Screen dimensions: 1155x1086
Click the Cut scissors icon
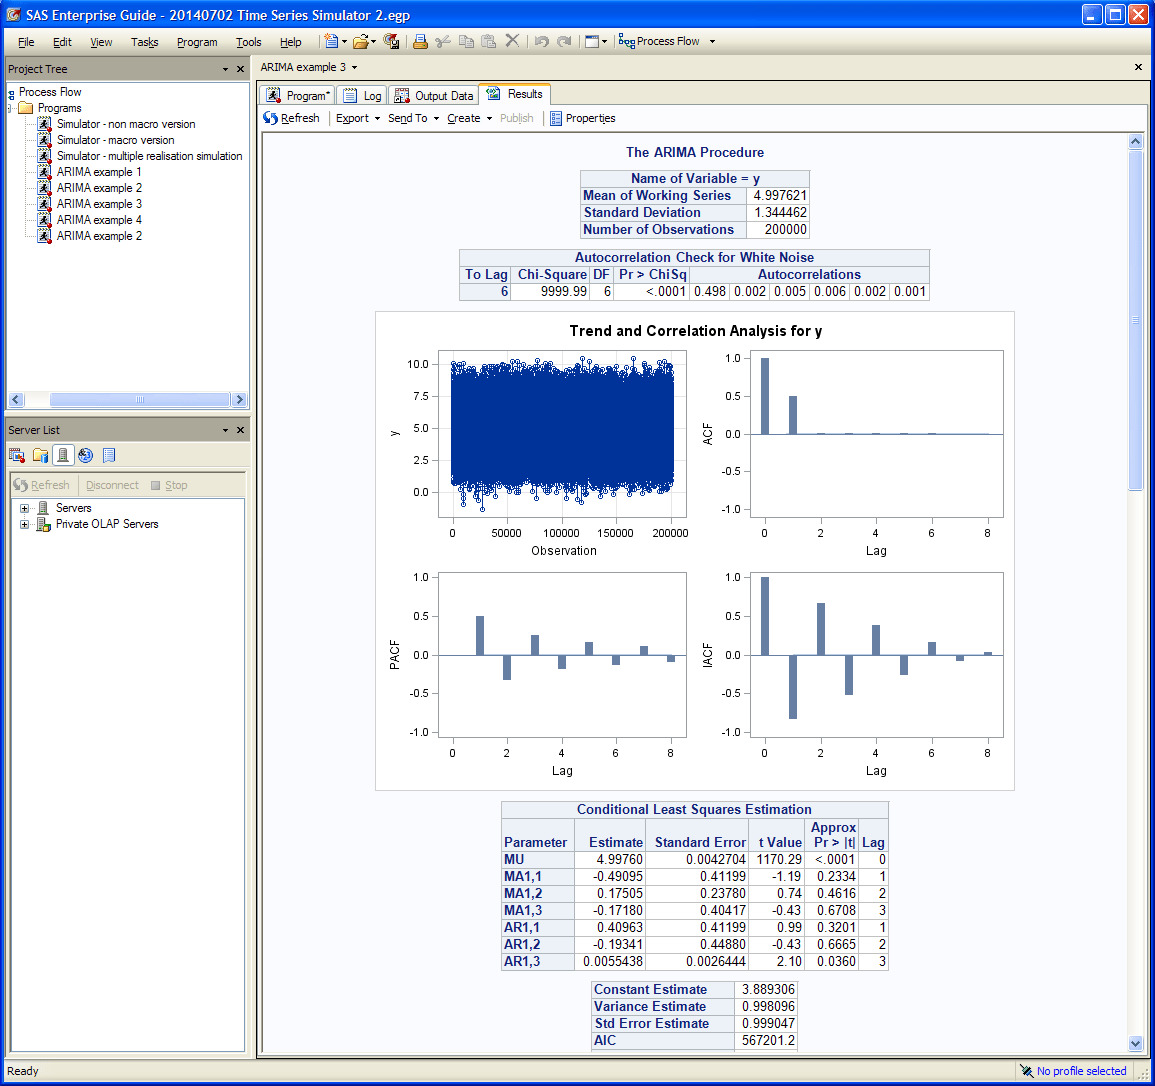pyautogui.click(x=443, y=41)
